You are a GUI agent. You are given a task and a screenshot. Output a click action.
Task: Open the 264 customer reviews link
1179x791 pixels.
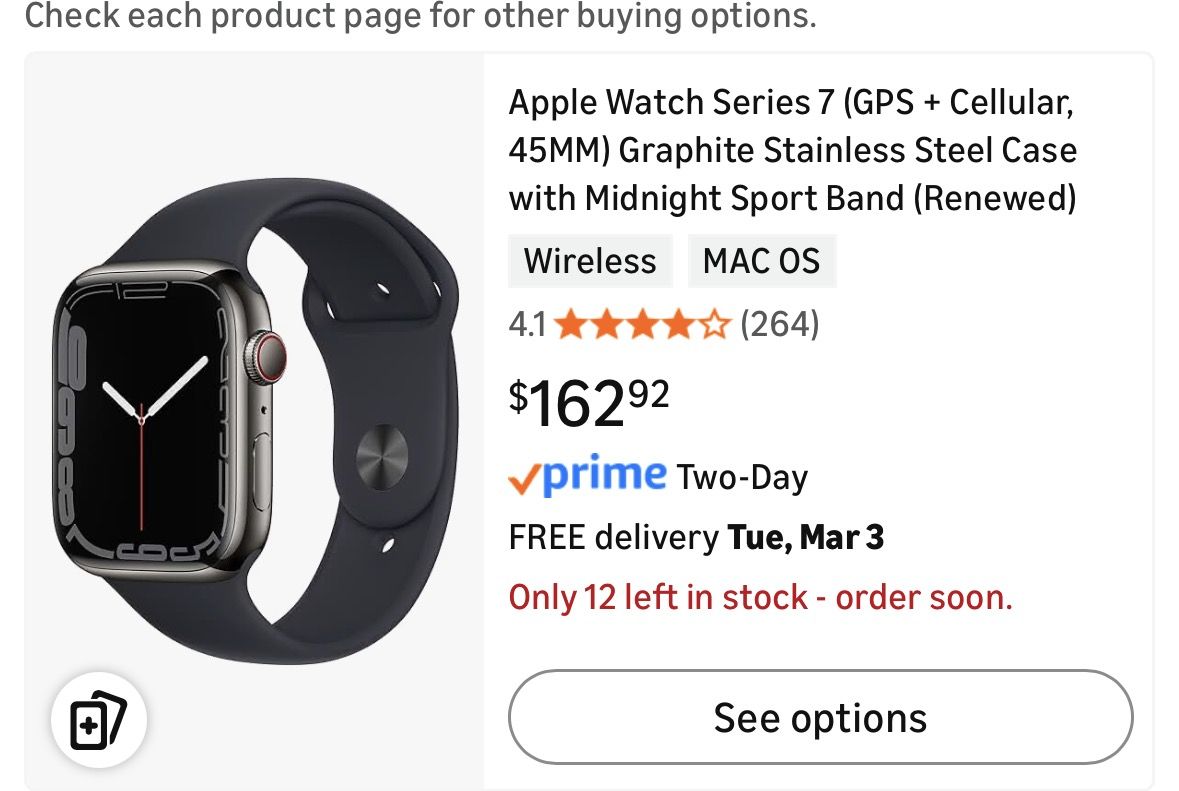(x=779, y=324)
